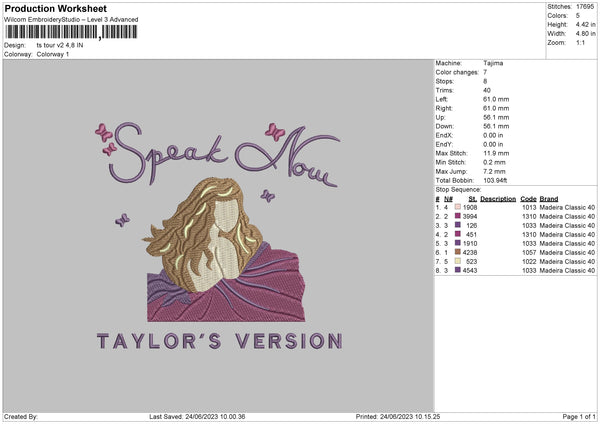
Task: Click the Total Bobbin value '103.94ft'
Action: (495, 180)
